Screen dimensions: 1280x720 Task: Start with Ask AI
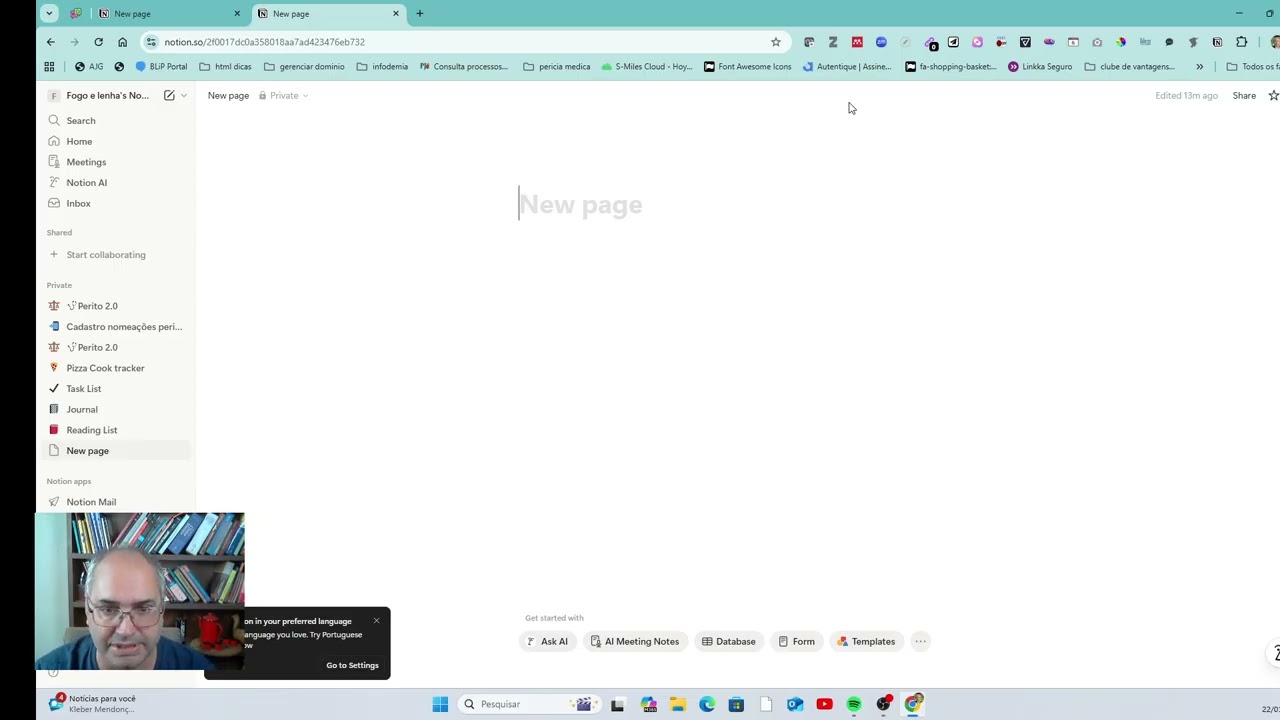(x=547, y=642)
